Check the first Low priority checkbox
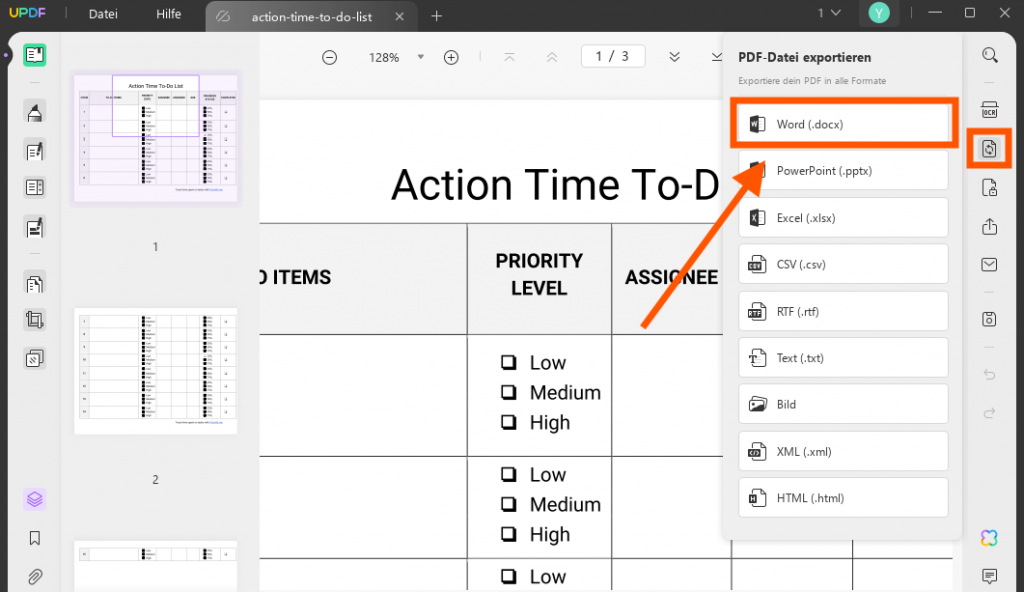This screenshot has height=592, width=1024. click(508, 362)
